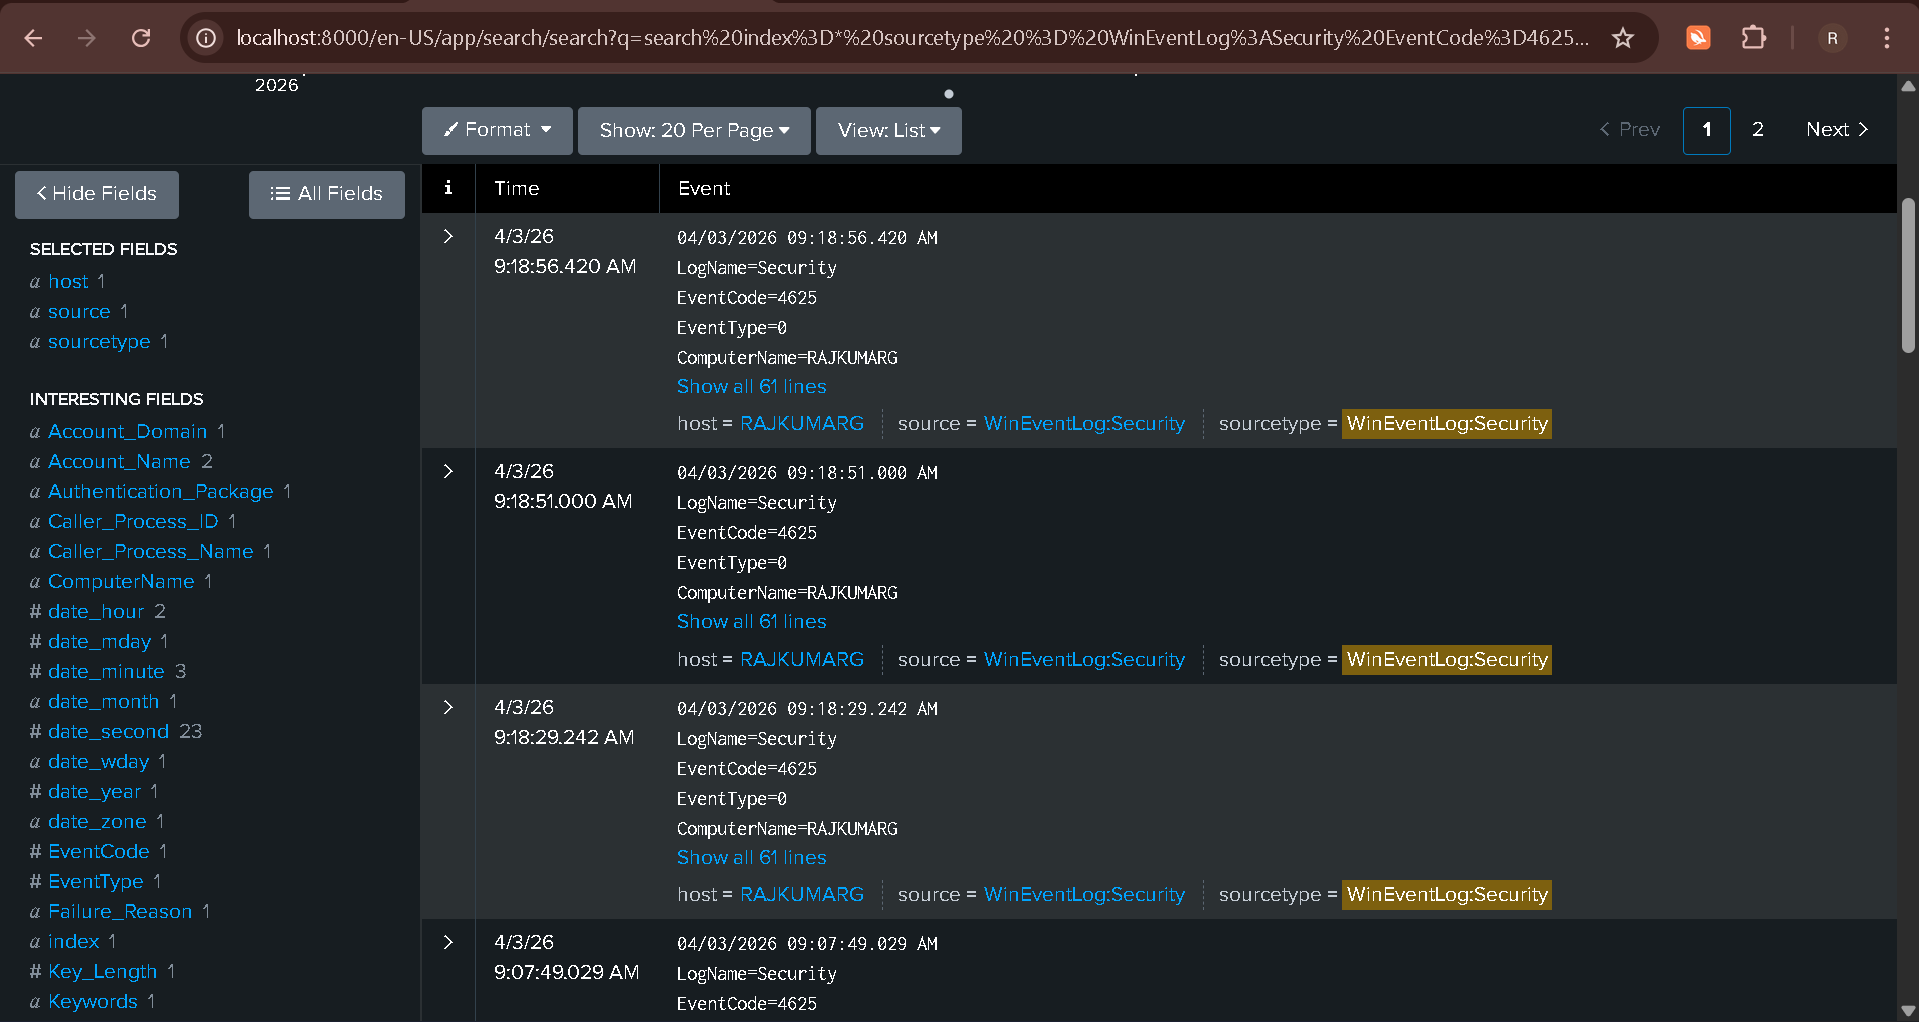Click the browser back arrow icon
This screenshot has width=1919, height=1022.
coord(33,38)
